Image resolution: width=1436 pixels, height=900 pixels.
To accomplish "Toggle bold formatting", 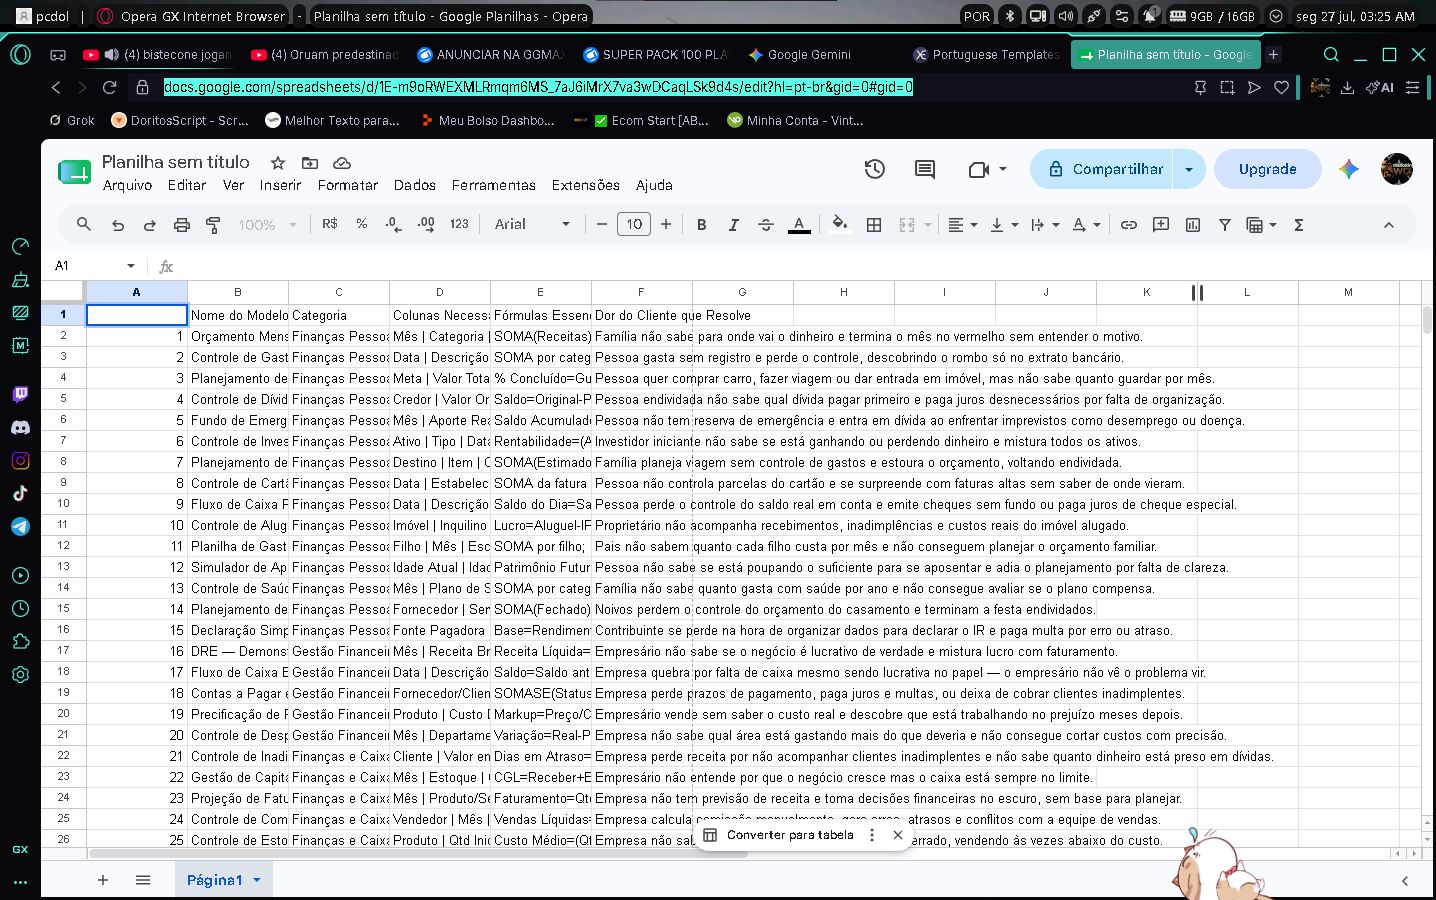I will click(x=702, y=225).
